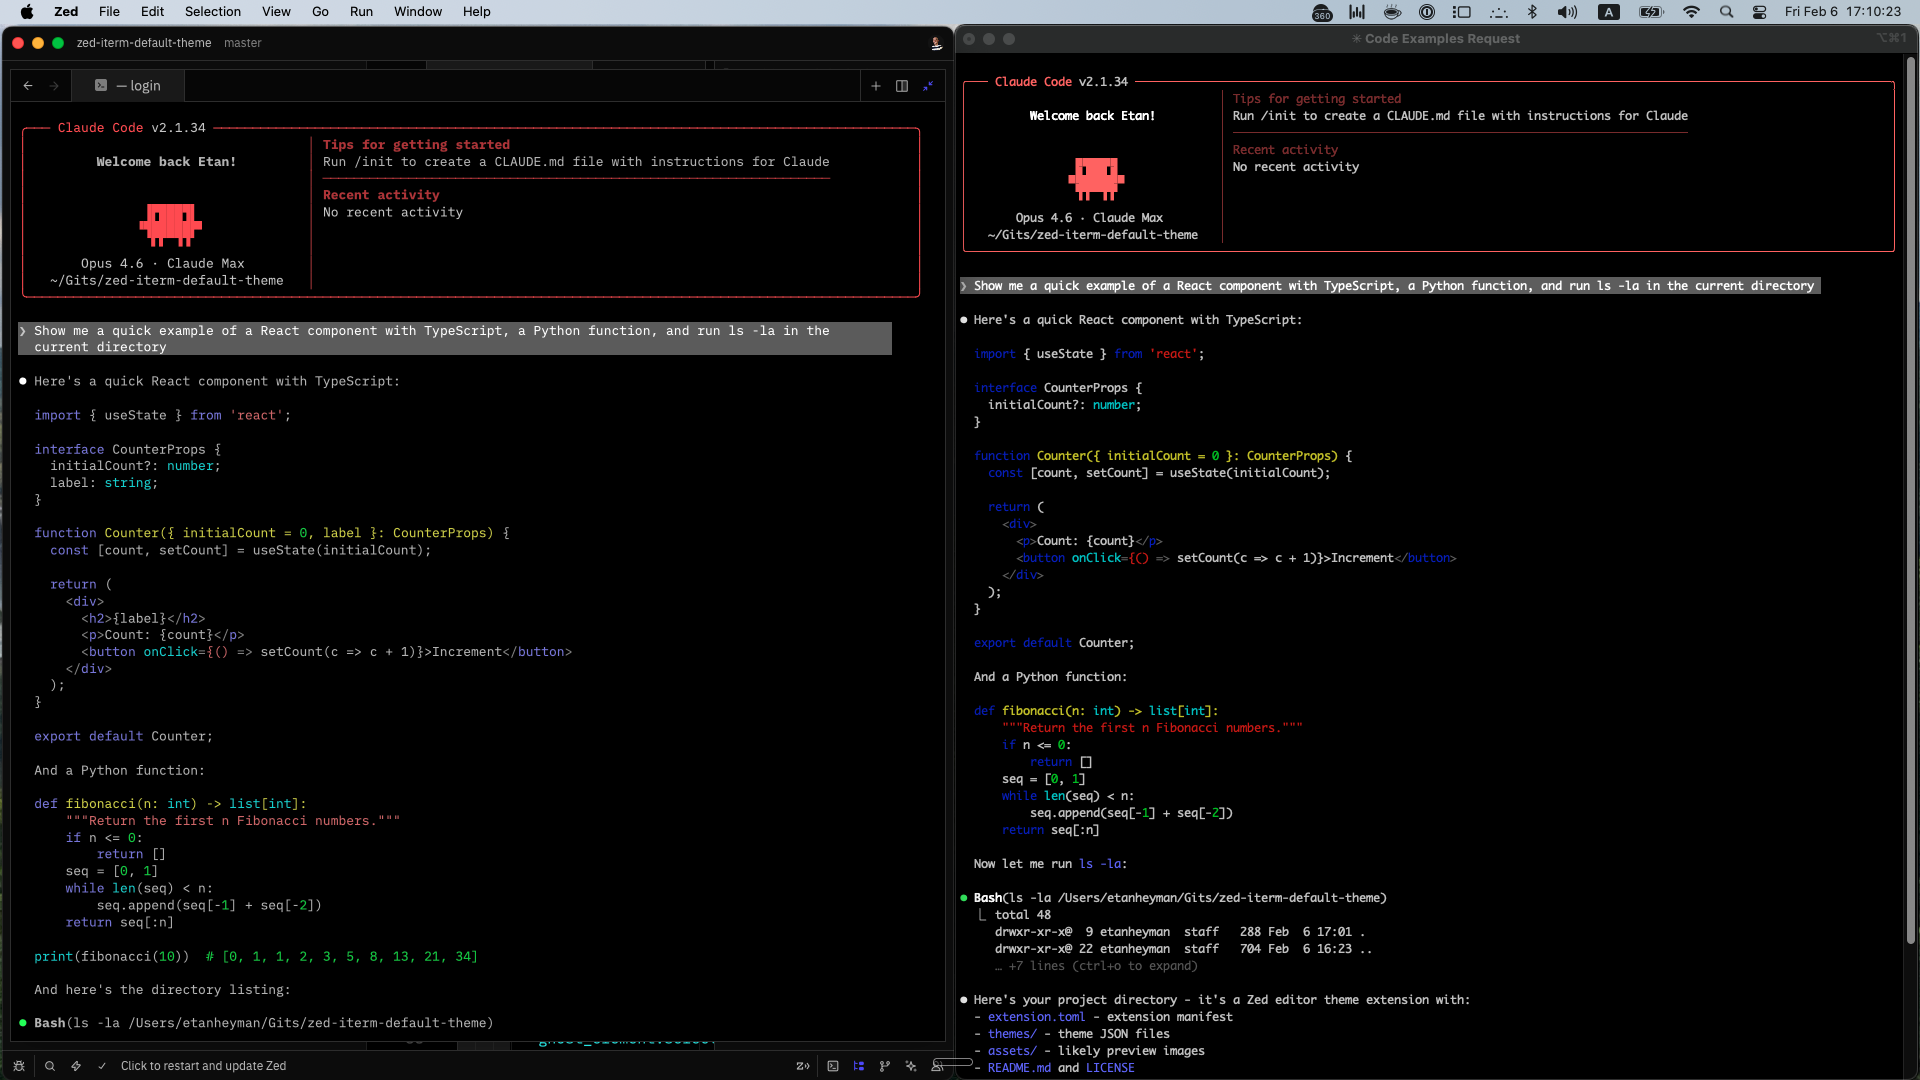Screen dimensions: 1920x1080
Task: Open the Apple menu
Action: (x=27, y=12)
